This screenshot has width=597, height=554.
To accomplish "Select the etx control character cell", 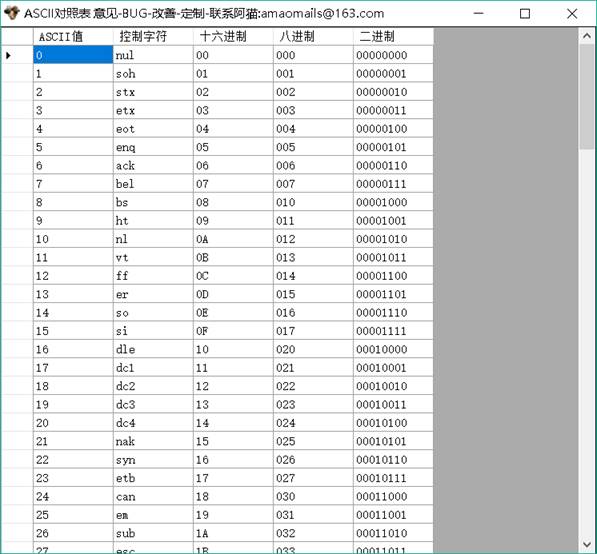I will tap(153, 110).
